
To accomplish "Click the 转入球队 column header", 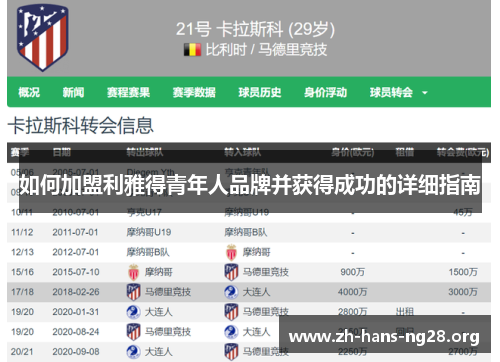I will [242, 153].
